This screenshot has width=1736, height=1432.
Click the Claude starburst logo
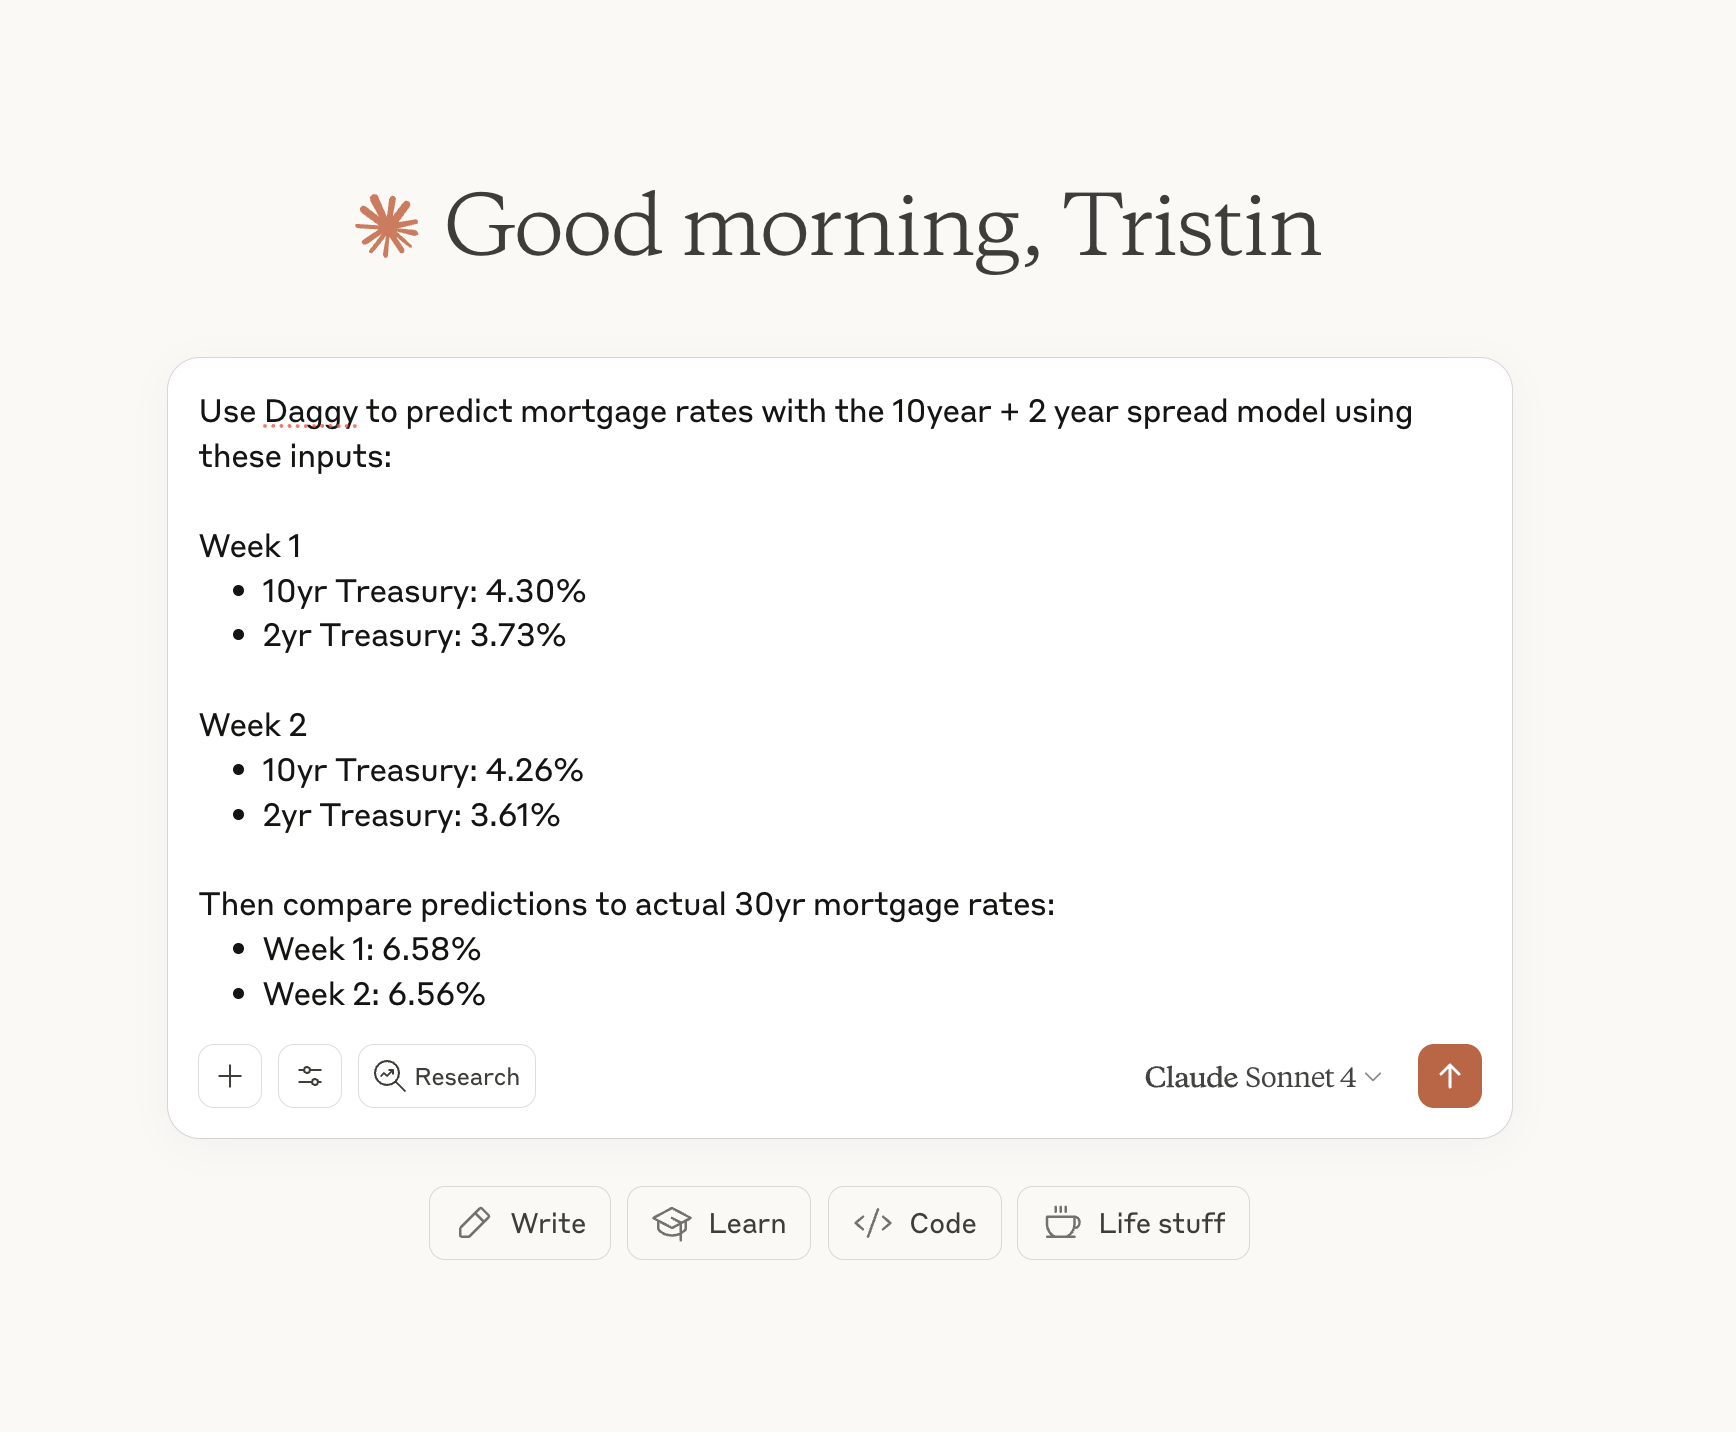tap(387, 227)
